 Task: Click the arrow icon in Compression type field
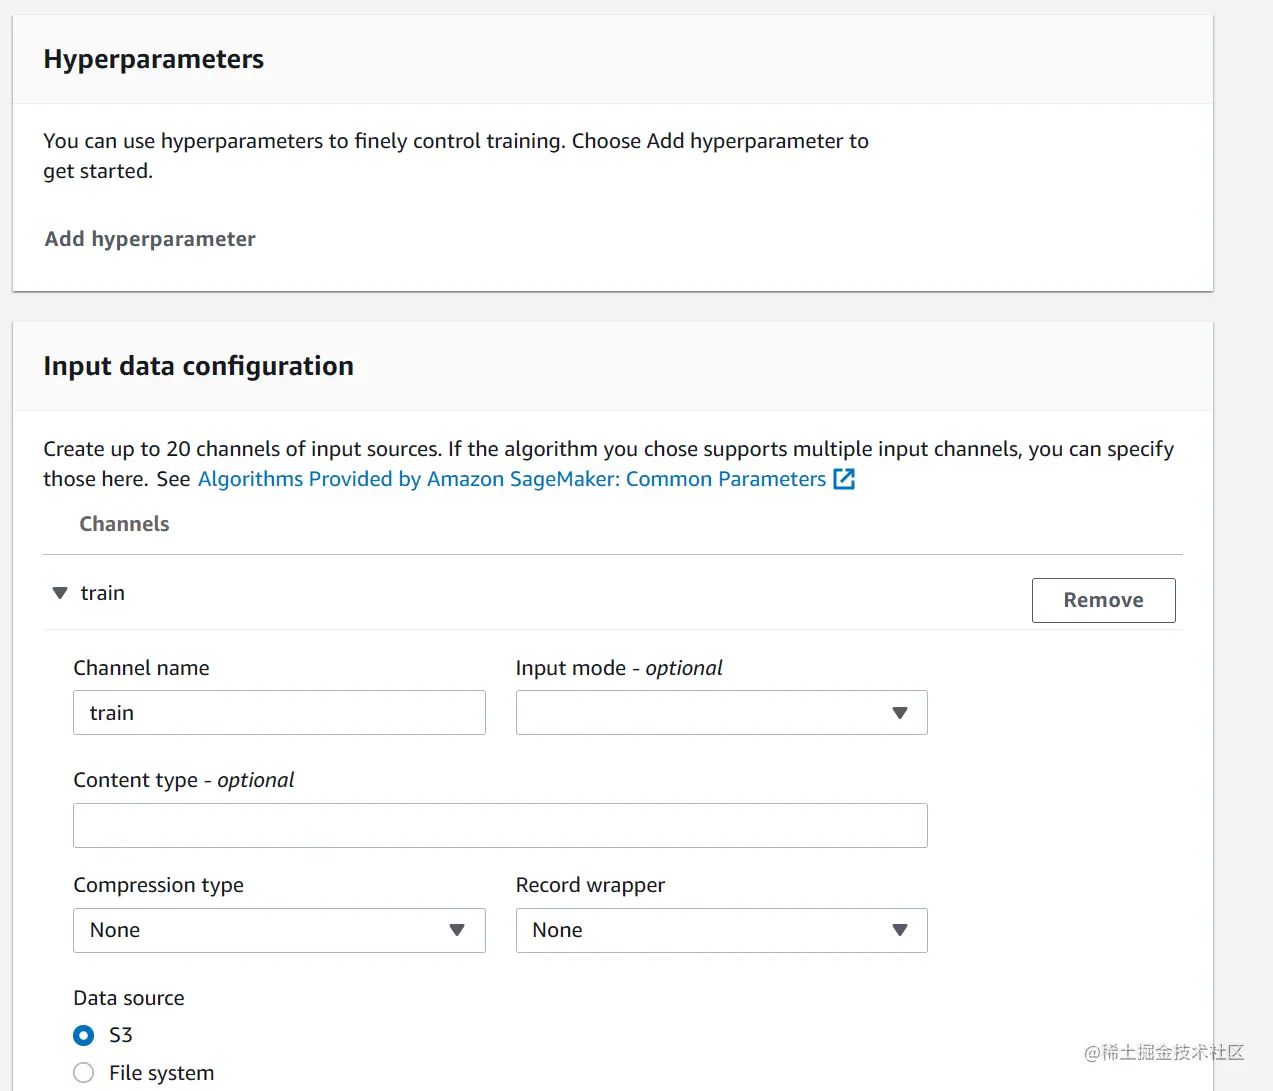coord(457,930)
